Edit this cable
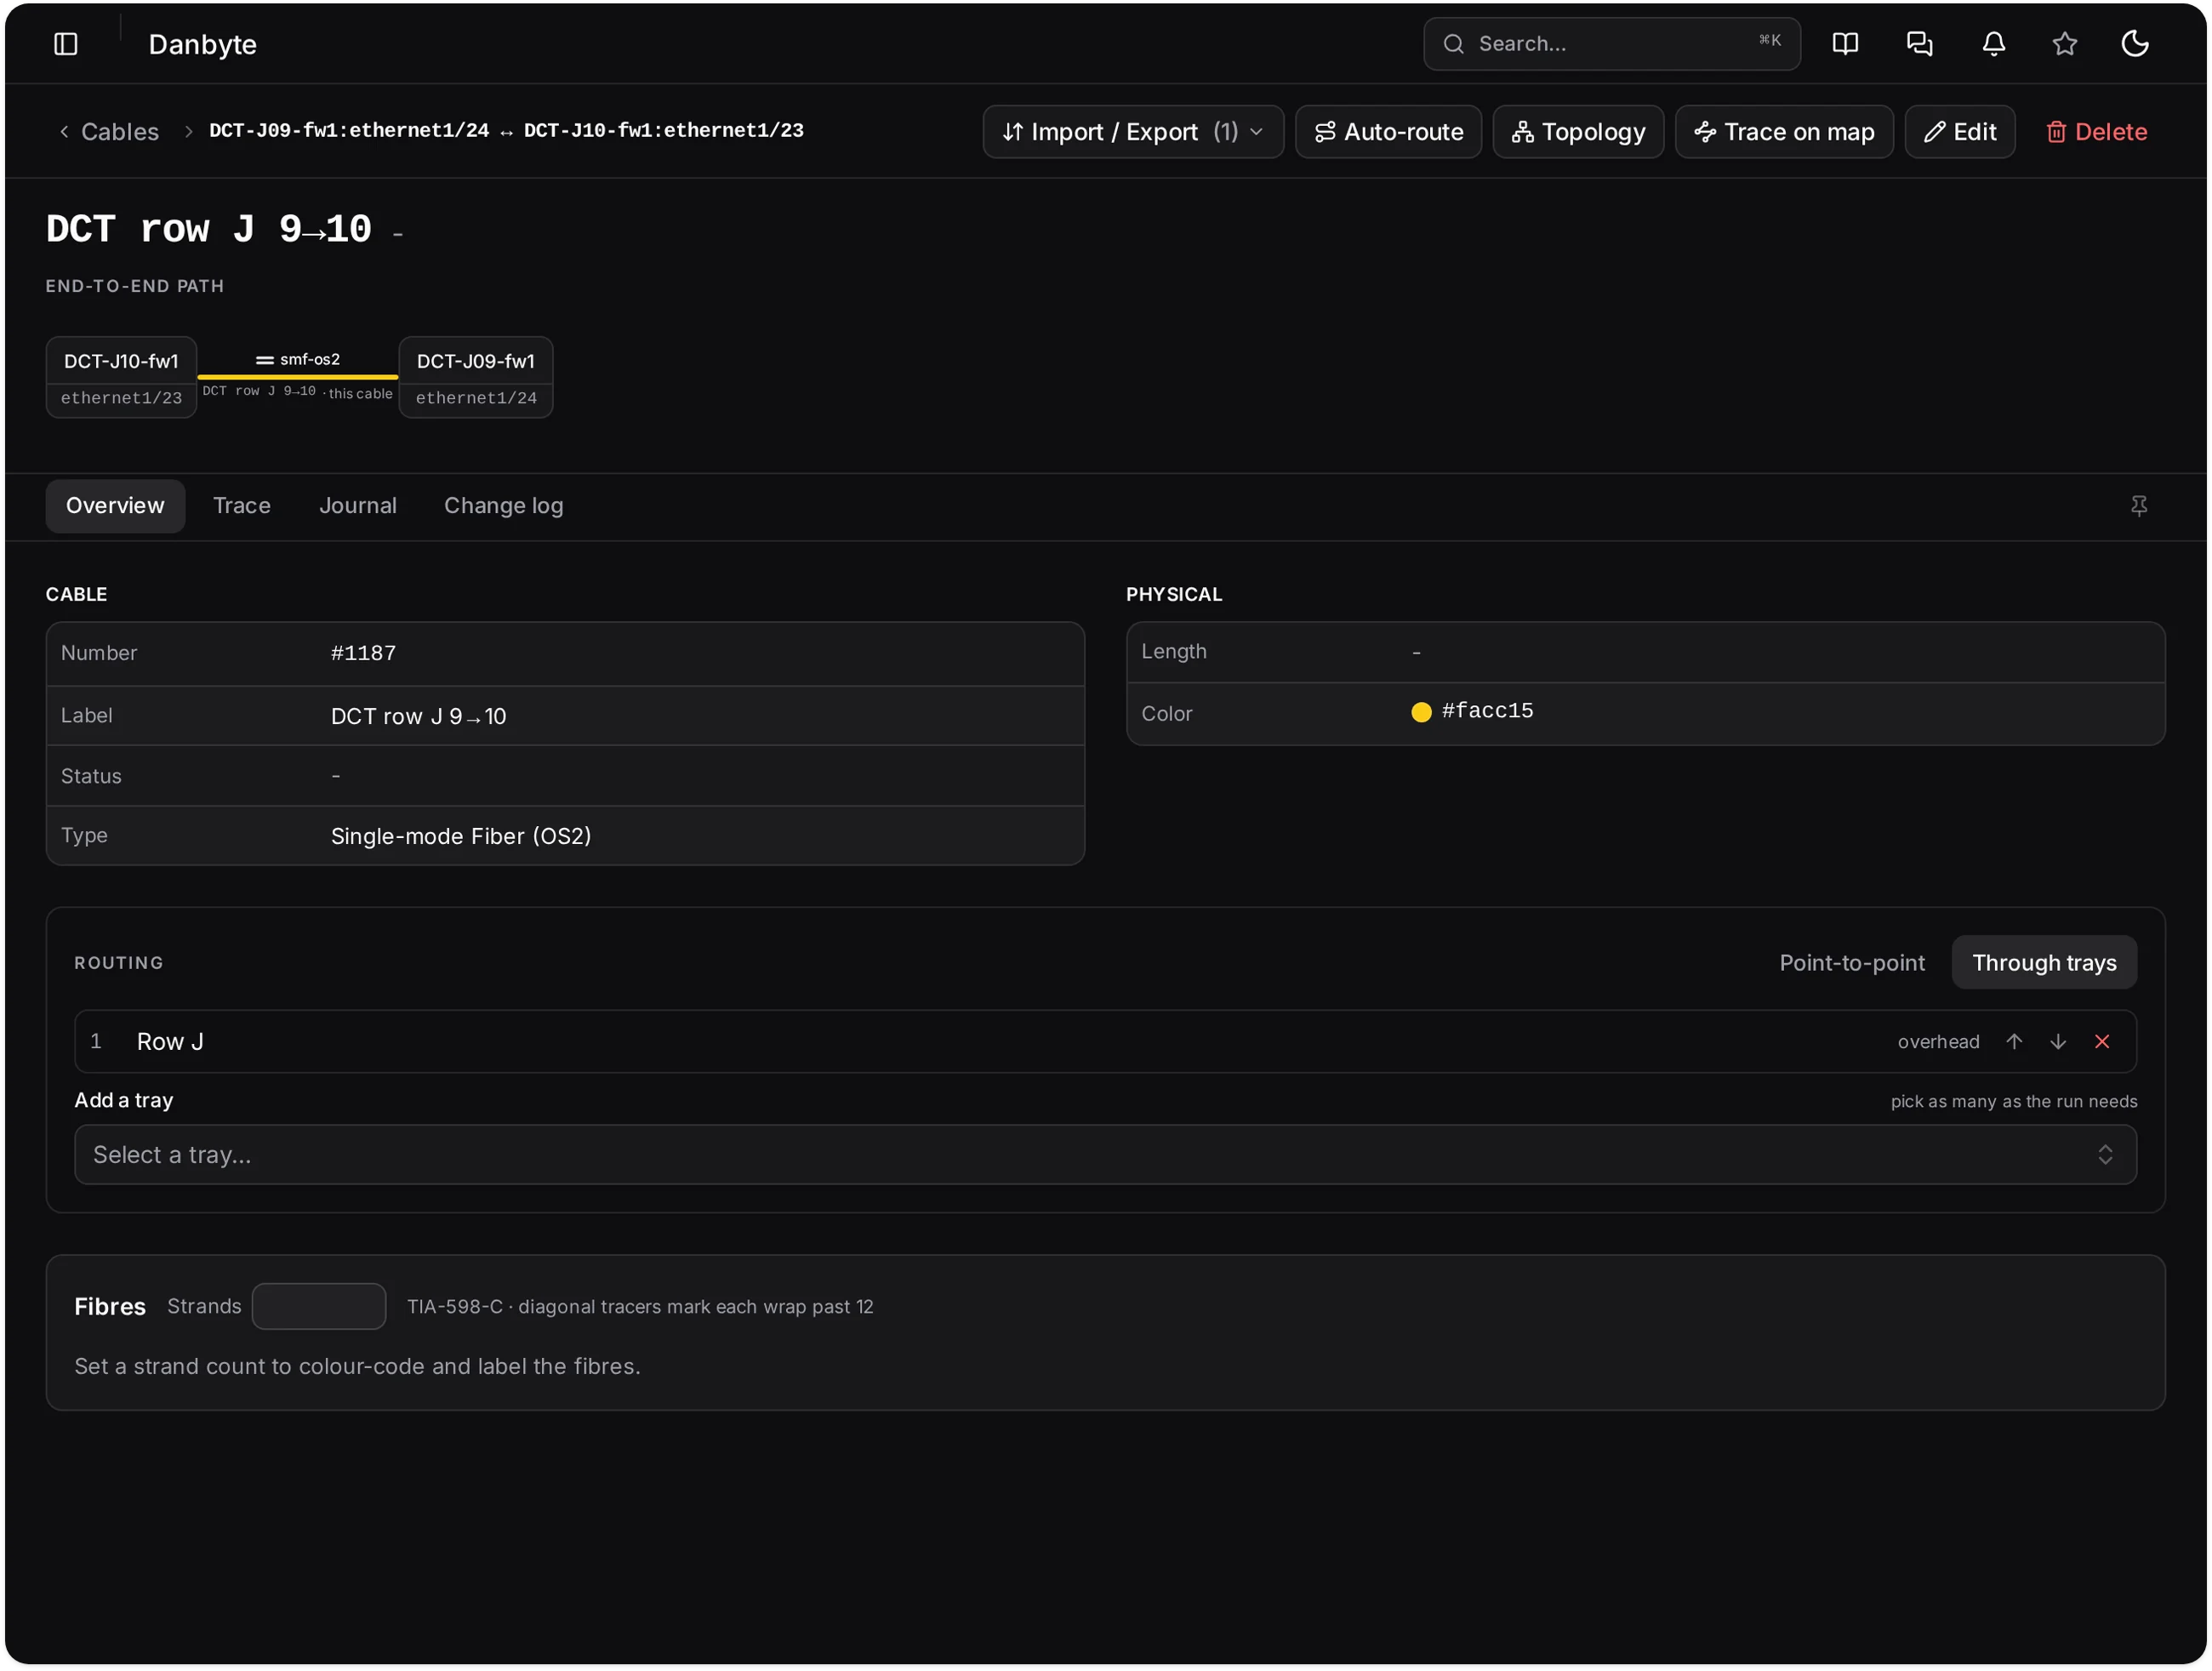 coord(1959,132)
